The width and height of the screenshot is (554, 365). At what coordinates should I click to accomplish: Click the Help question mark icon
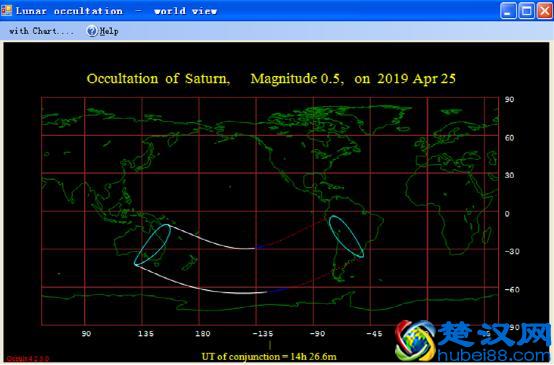point(92,31)
